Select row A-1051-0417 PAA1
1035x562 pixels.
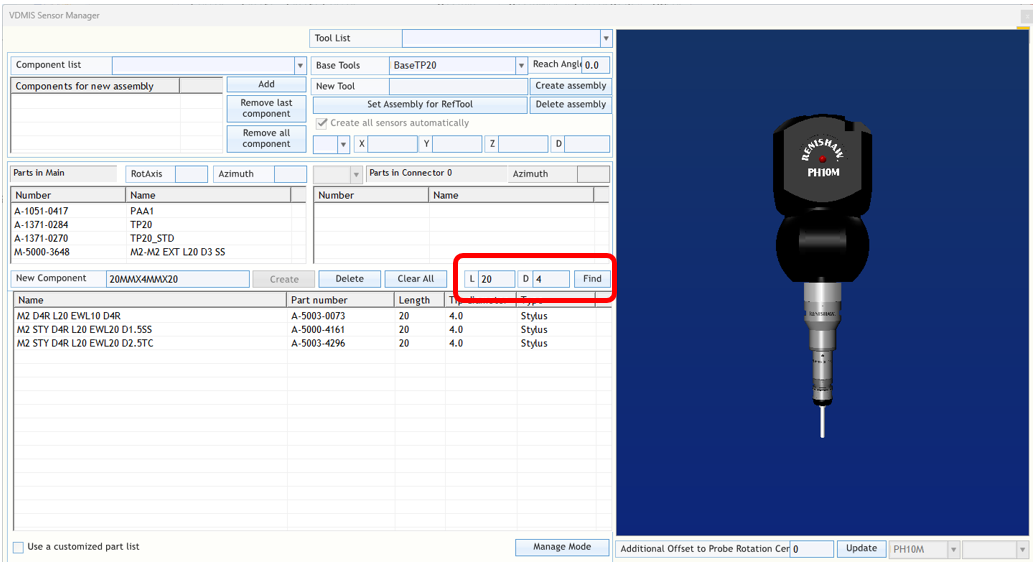(158, 211)
